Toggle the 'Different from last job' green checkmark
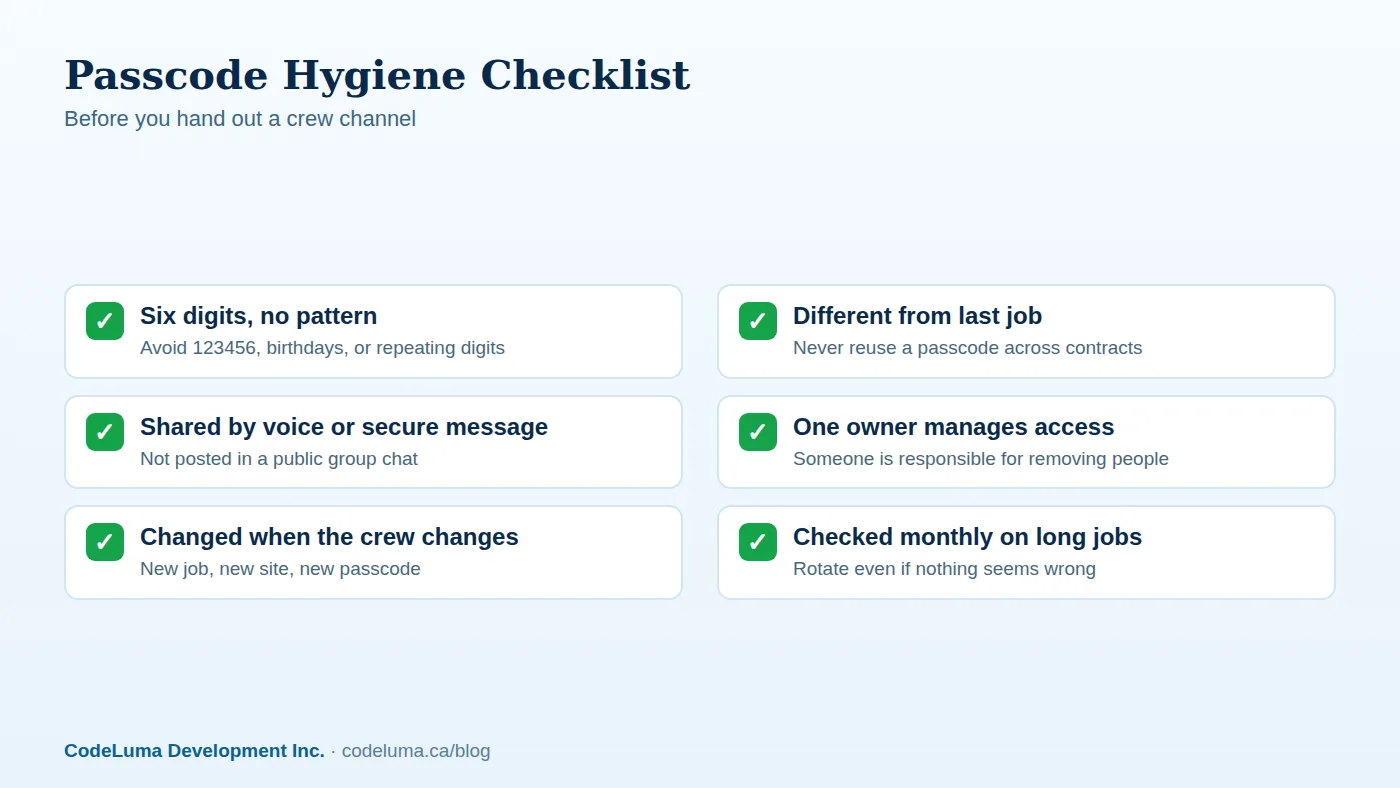The image size is (1400, 788). point(758,321)
